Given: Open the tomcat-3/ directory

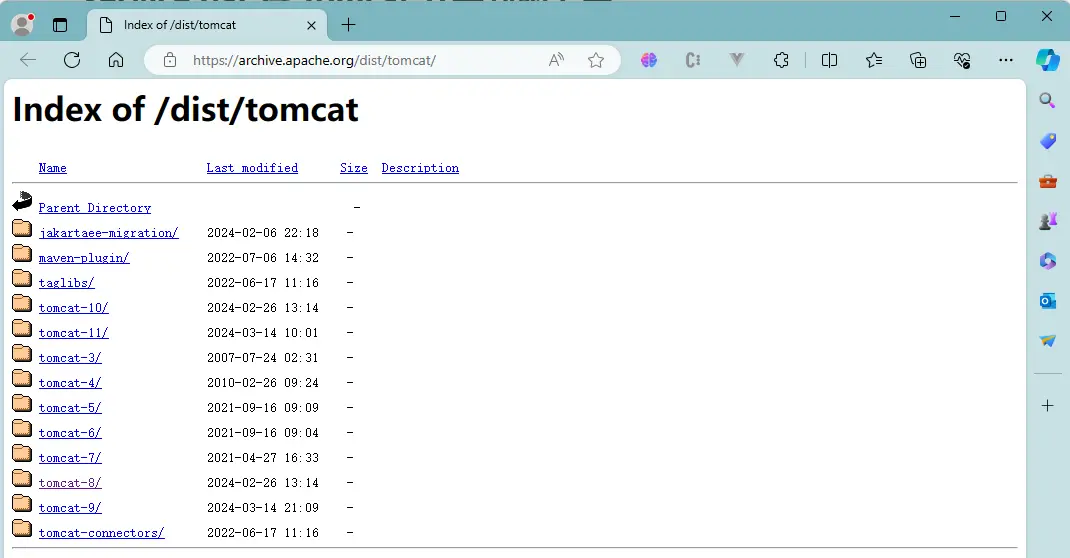Looking at the screenshot, I should [x=70, y=358].
